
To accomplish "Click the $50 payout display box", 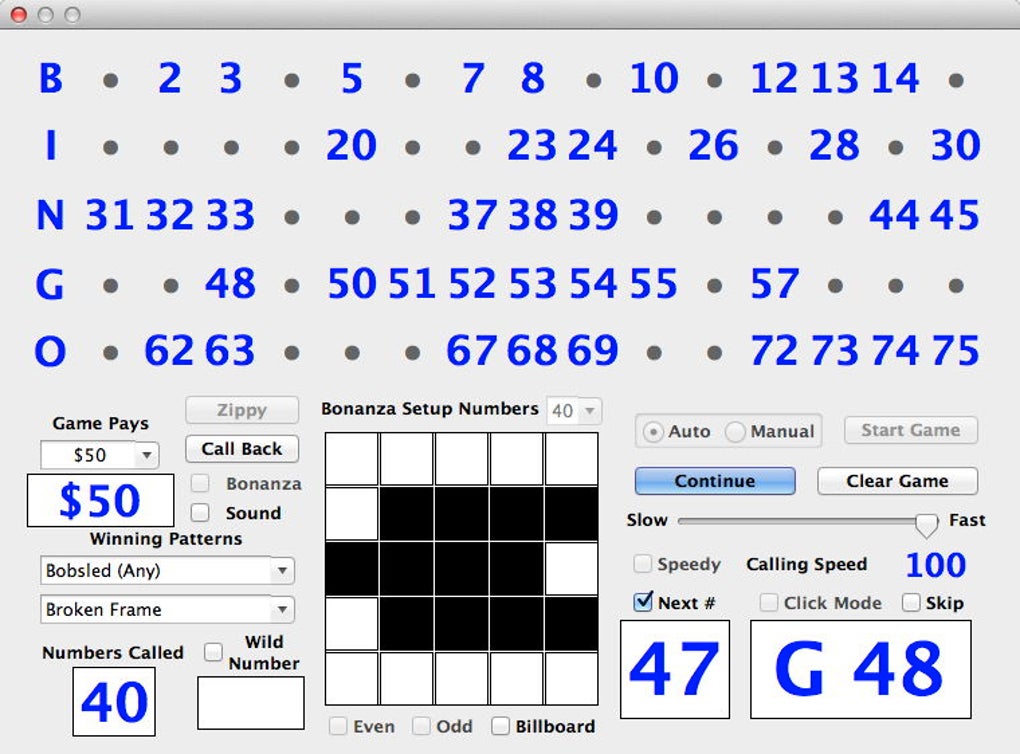I will 100,501.
